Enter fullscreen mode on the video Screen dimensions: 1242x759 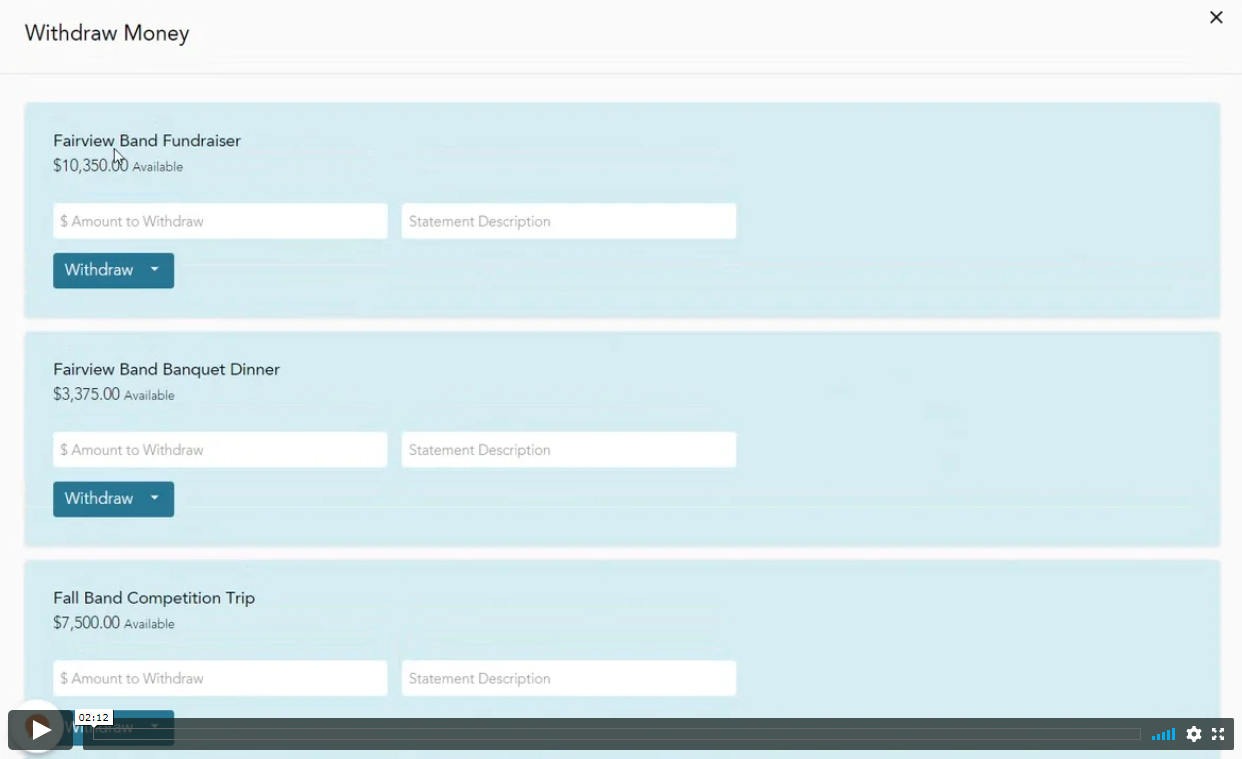1218,734
